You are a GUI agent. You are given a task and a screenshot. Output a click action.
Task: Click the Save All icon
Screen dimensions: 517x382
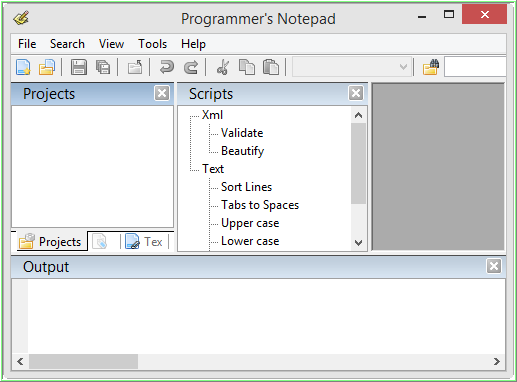coord(103,67)
